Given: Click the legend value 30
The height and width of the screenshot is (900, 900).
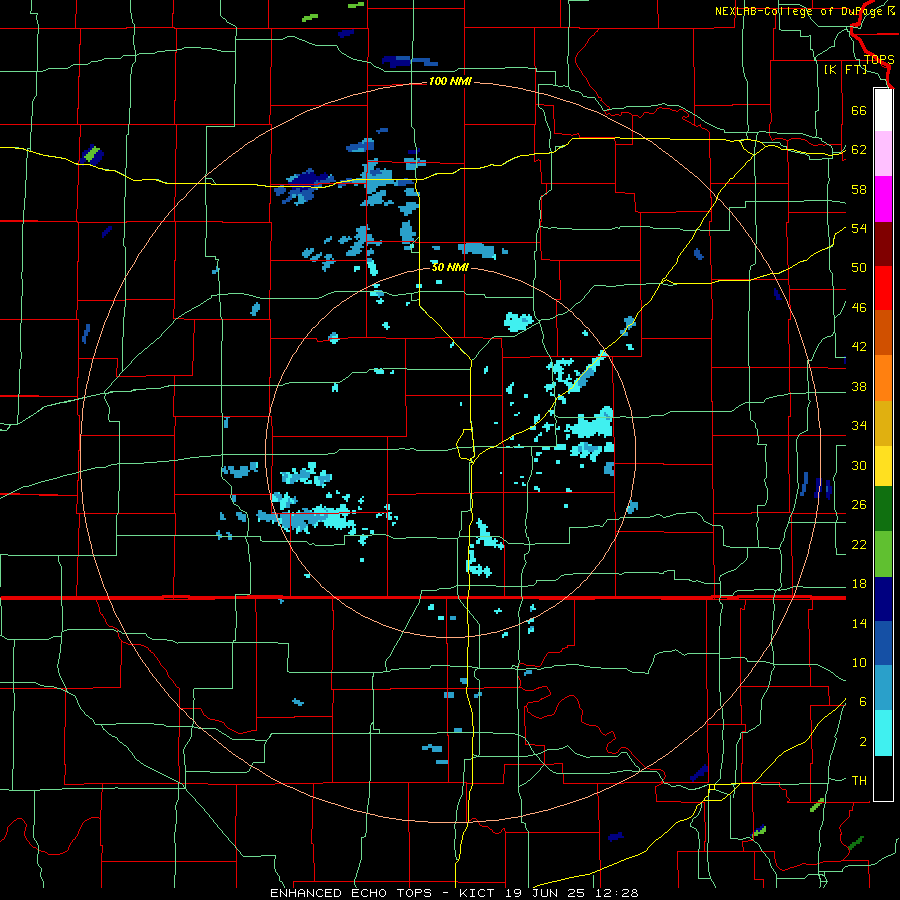Looking at the screenshot, I should point(859,465).
